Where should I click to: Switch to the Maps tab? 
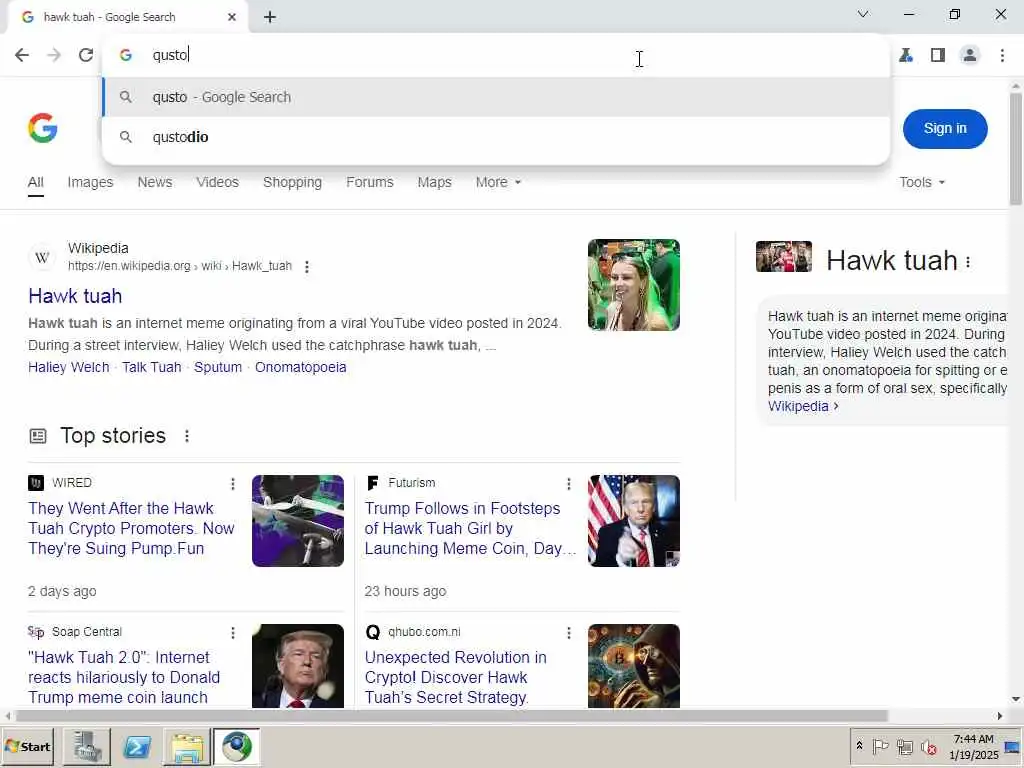434,182
